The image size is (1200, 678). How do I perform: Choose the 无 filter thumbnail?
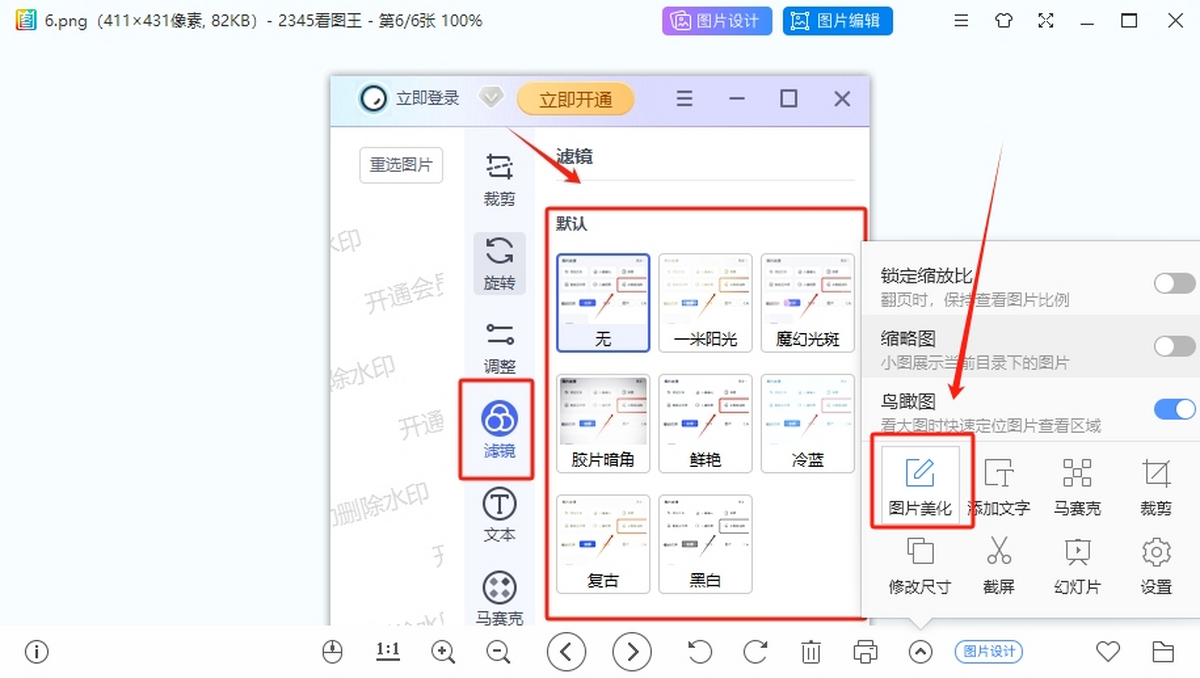[x=603, y=303]
